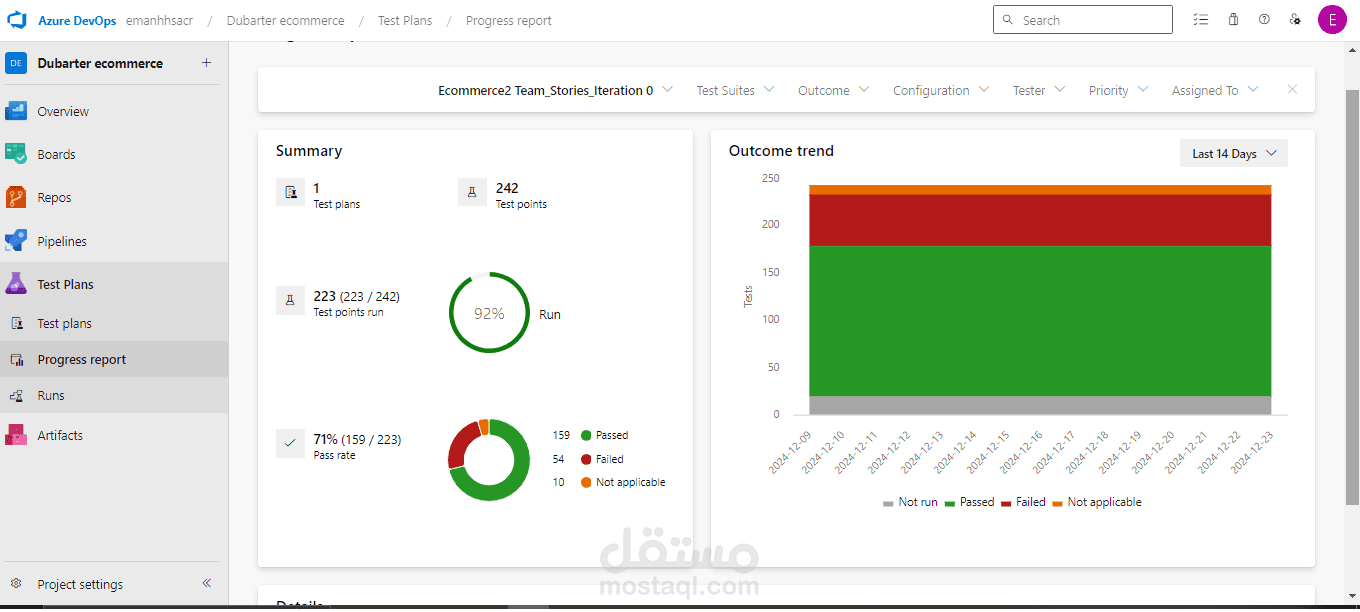1360x612 pixels.
Task: Click the Azure DevOps logo
Action: 16,19
